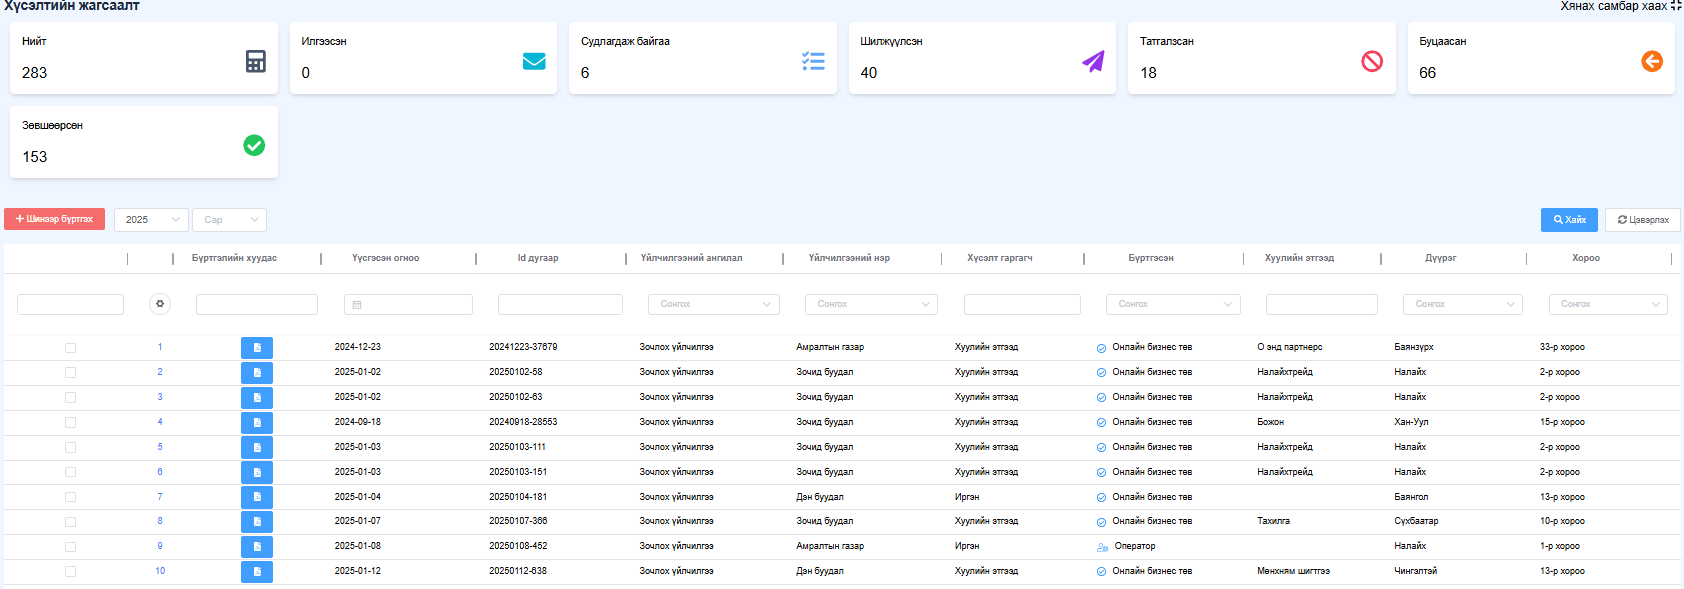This screenshot has height=589, width=1684.
Task: Check the checkbox for row 10
Action: pyautogui.click(x=70, y=572)
